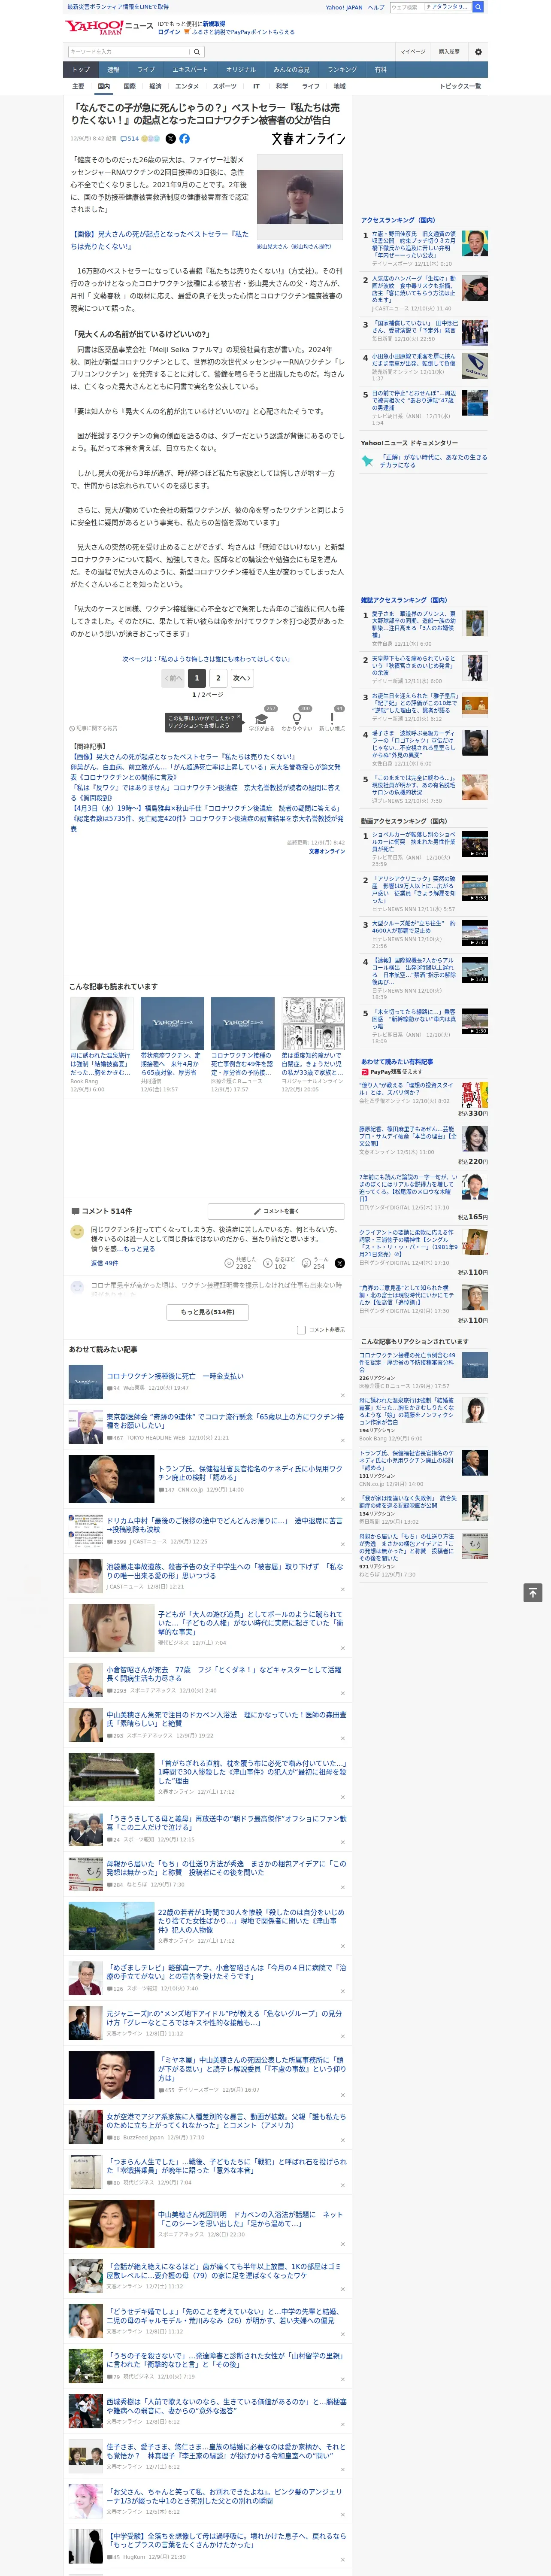Open the 返信 49件 replies
This screenshot has width=551, height=2576.
click(105, 1263)
